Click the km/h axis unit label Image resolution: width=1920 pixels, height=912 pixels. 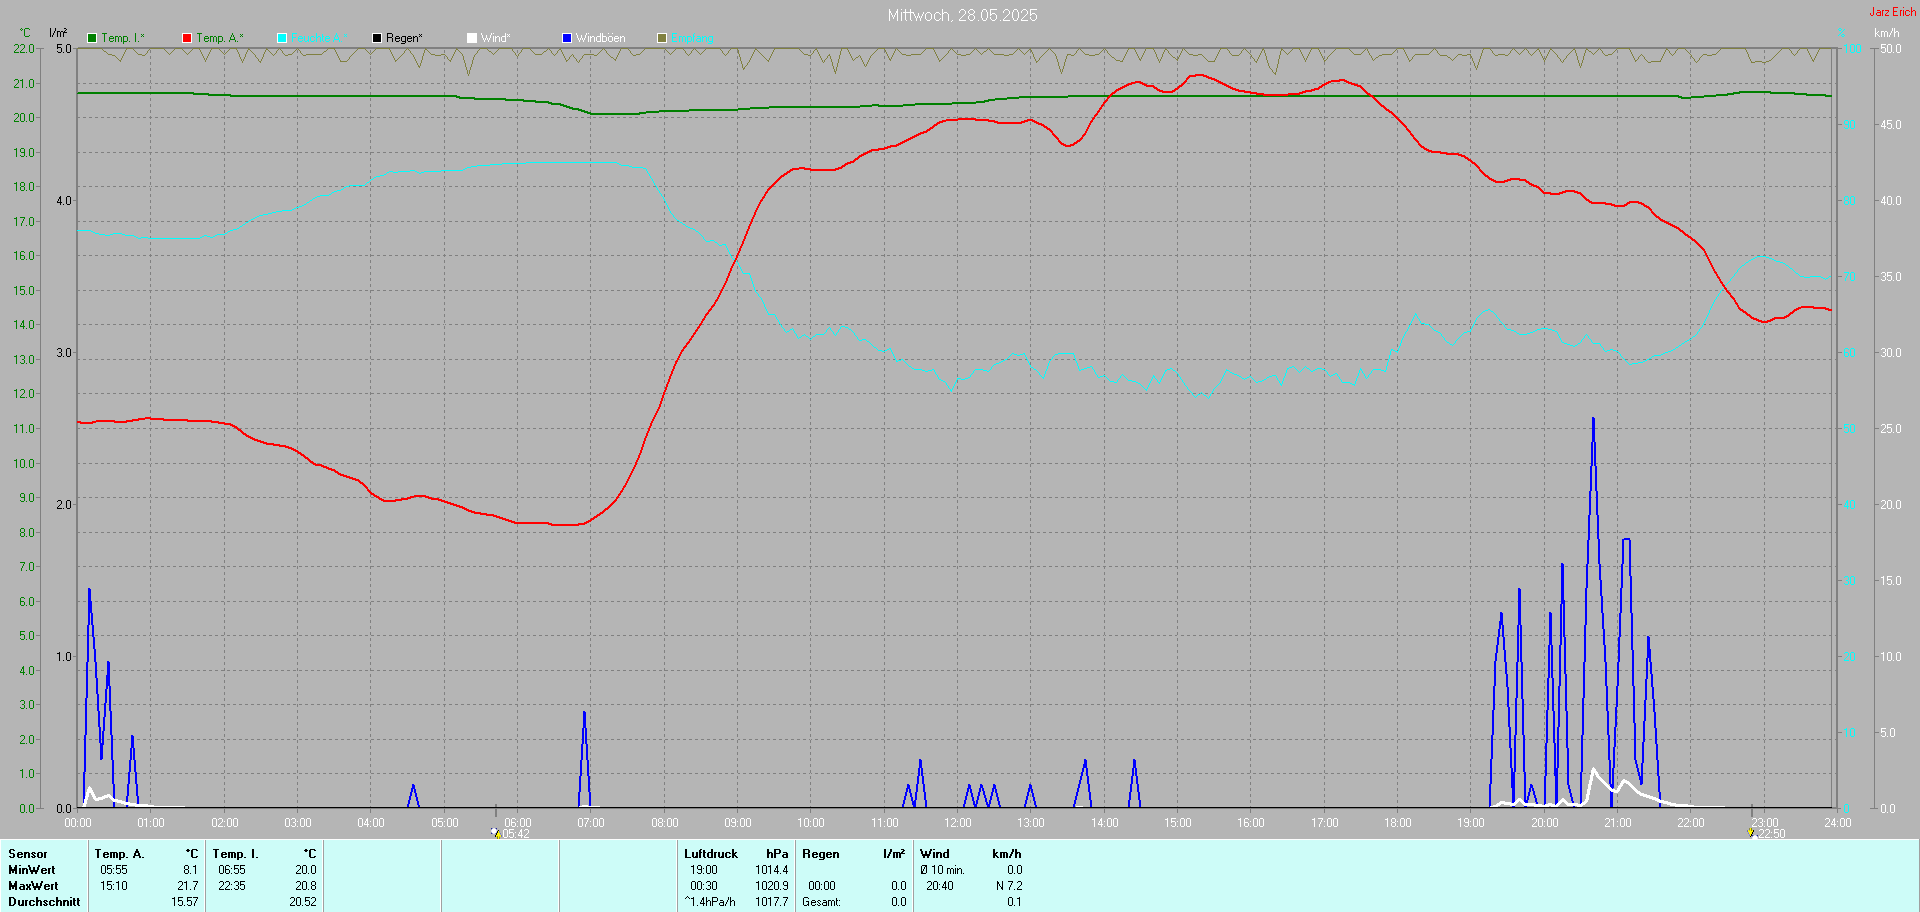pos(1886,33)
